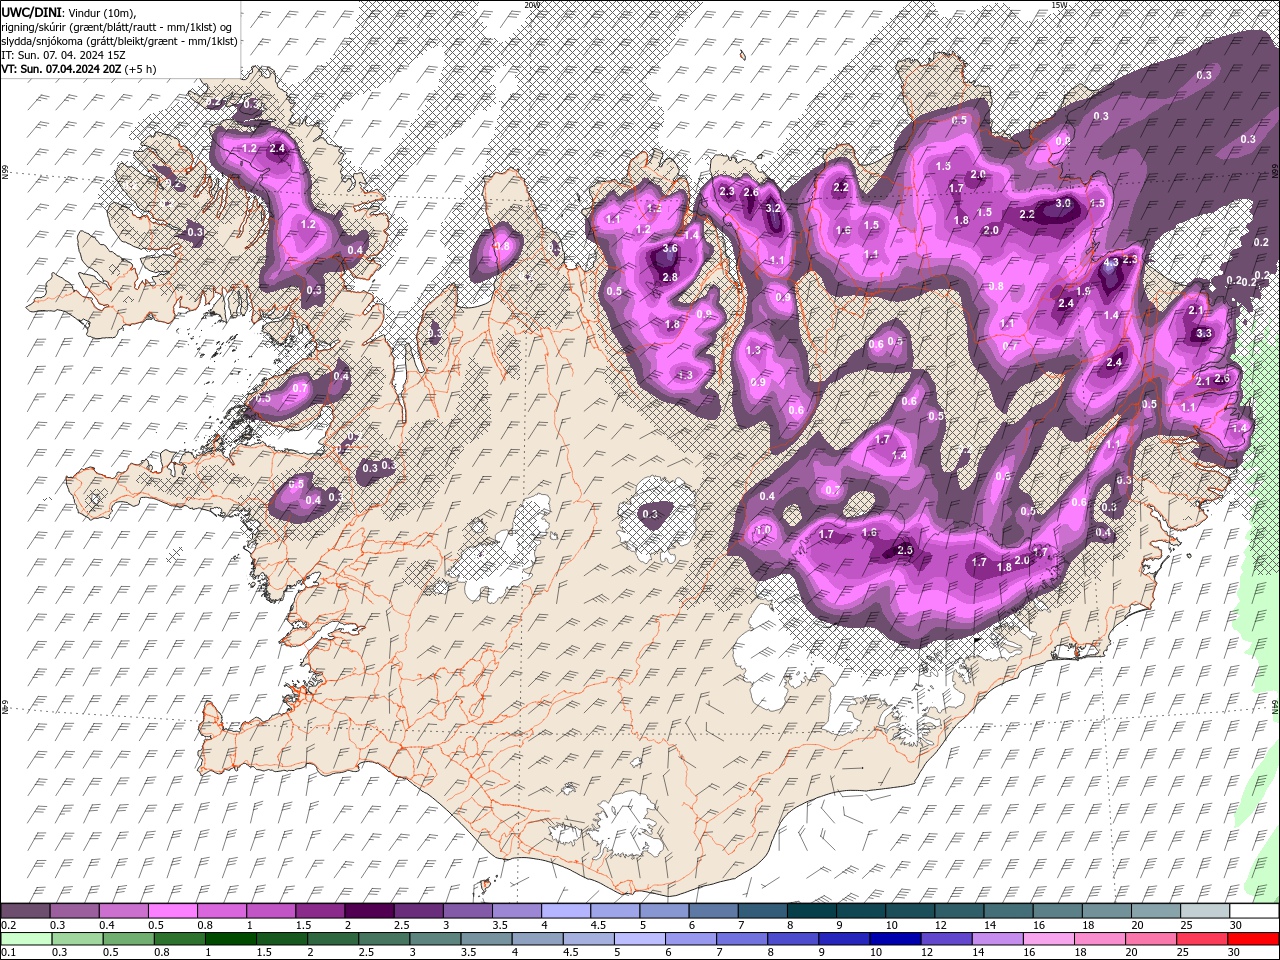Click the '1.9' snowfall value on the map
The width and height of the screenshot is (1280, 960).
[x=1083, y=291]
